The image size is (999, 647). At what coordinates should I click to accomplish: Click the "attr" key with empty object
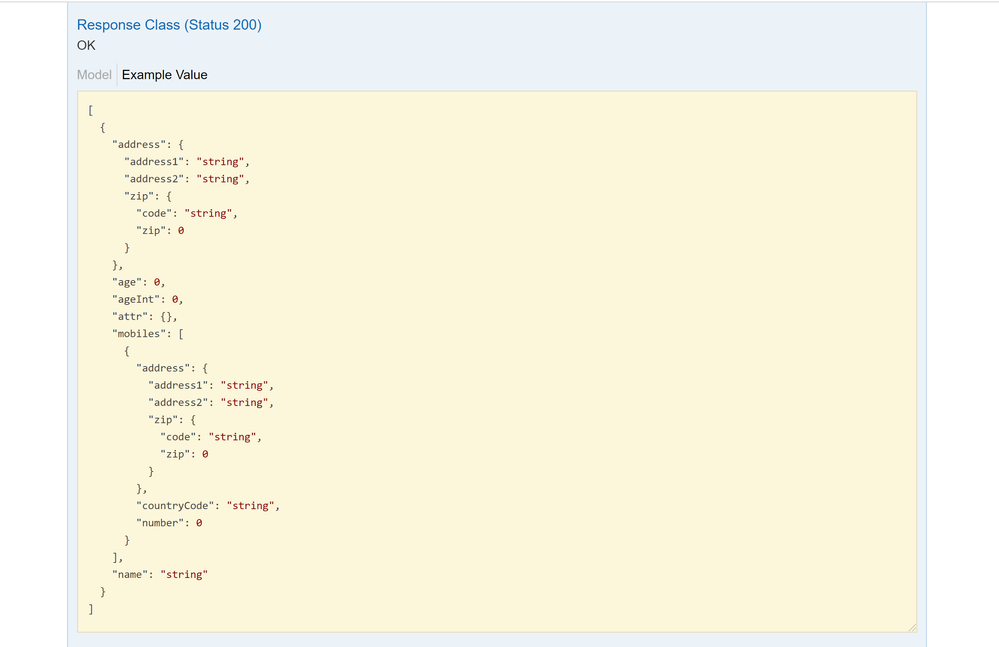point(129,316)
